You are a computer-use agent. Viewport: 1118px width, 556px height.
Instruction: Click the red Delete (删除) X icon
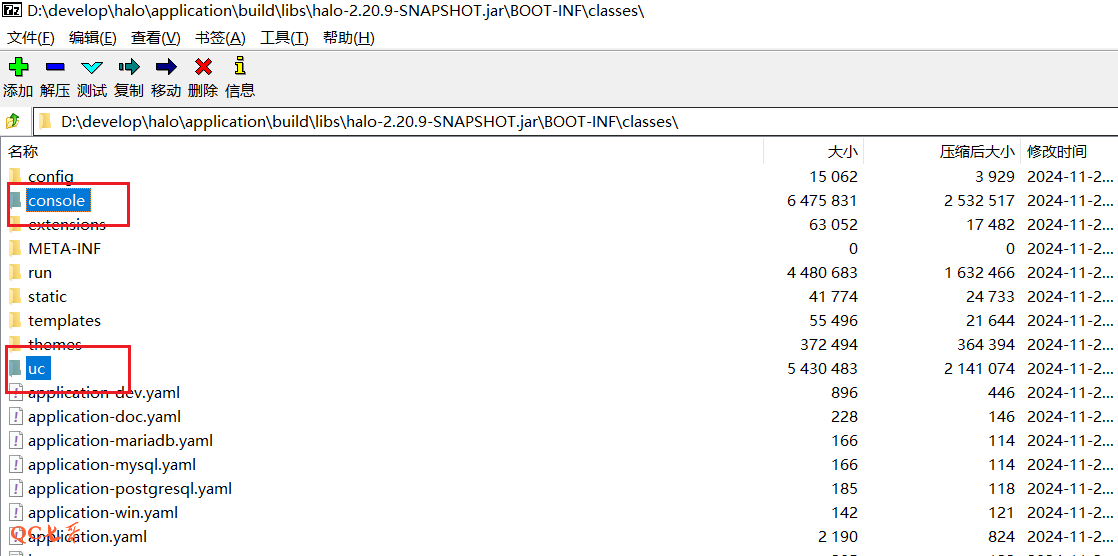[x=203, y=68]
